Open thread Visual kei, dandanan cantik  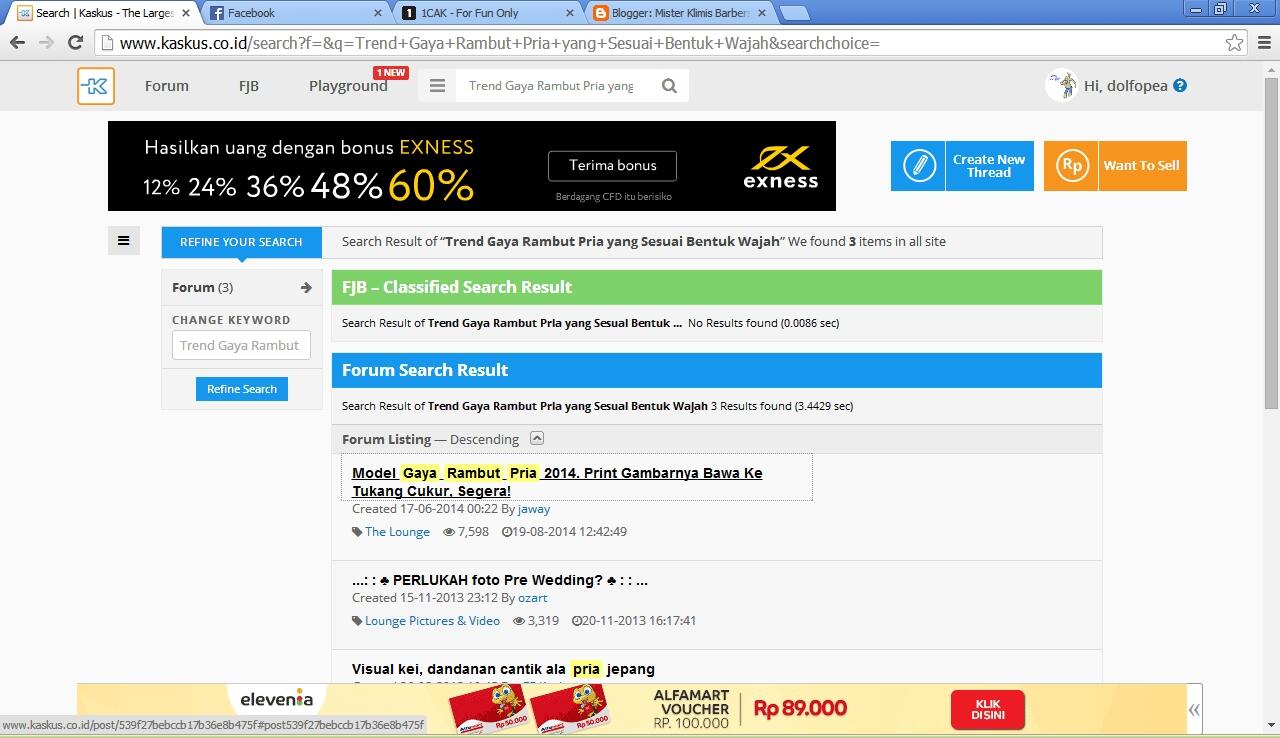pos(503,669)
